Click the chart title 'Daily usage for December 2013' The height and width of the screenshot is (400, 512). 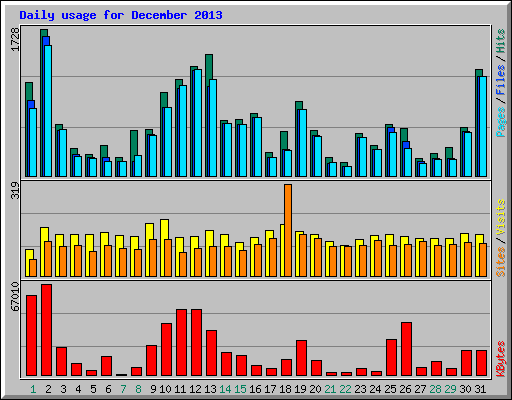click(x=121, y=15)
